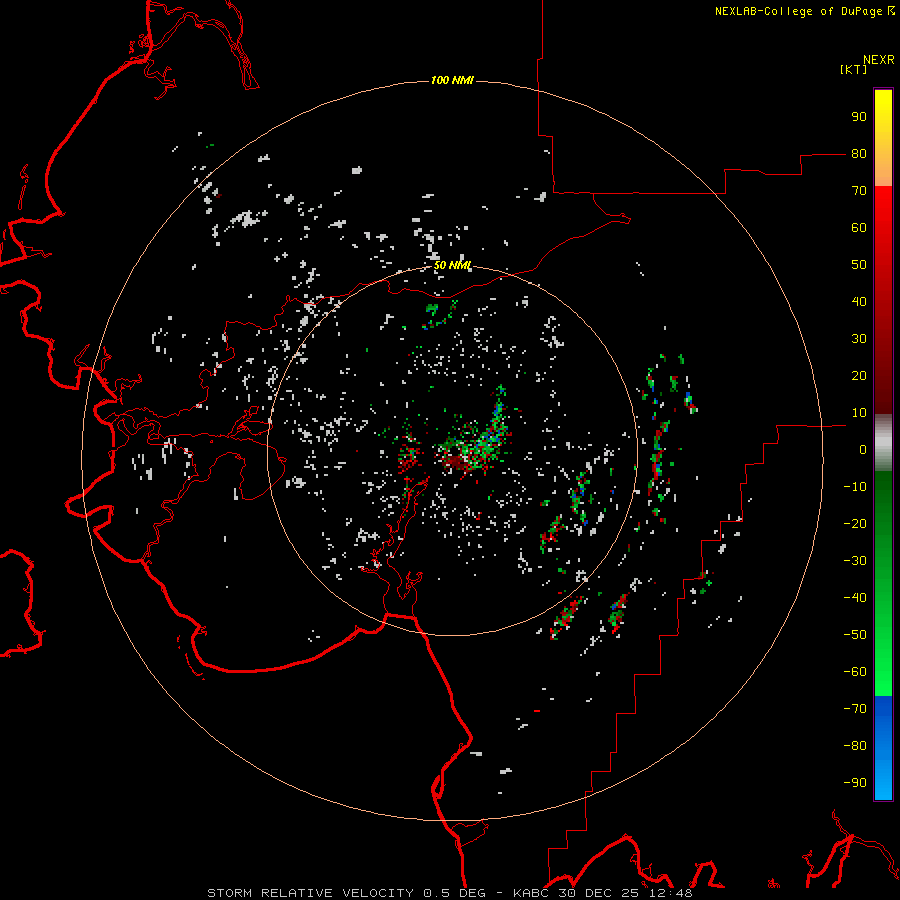The height and width of the screenshot is (900, 900).
Task: Click the -40 scale value
Action: click(x=855, y=598)
